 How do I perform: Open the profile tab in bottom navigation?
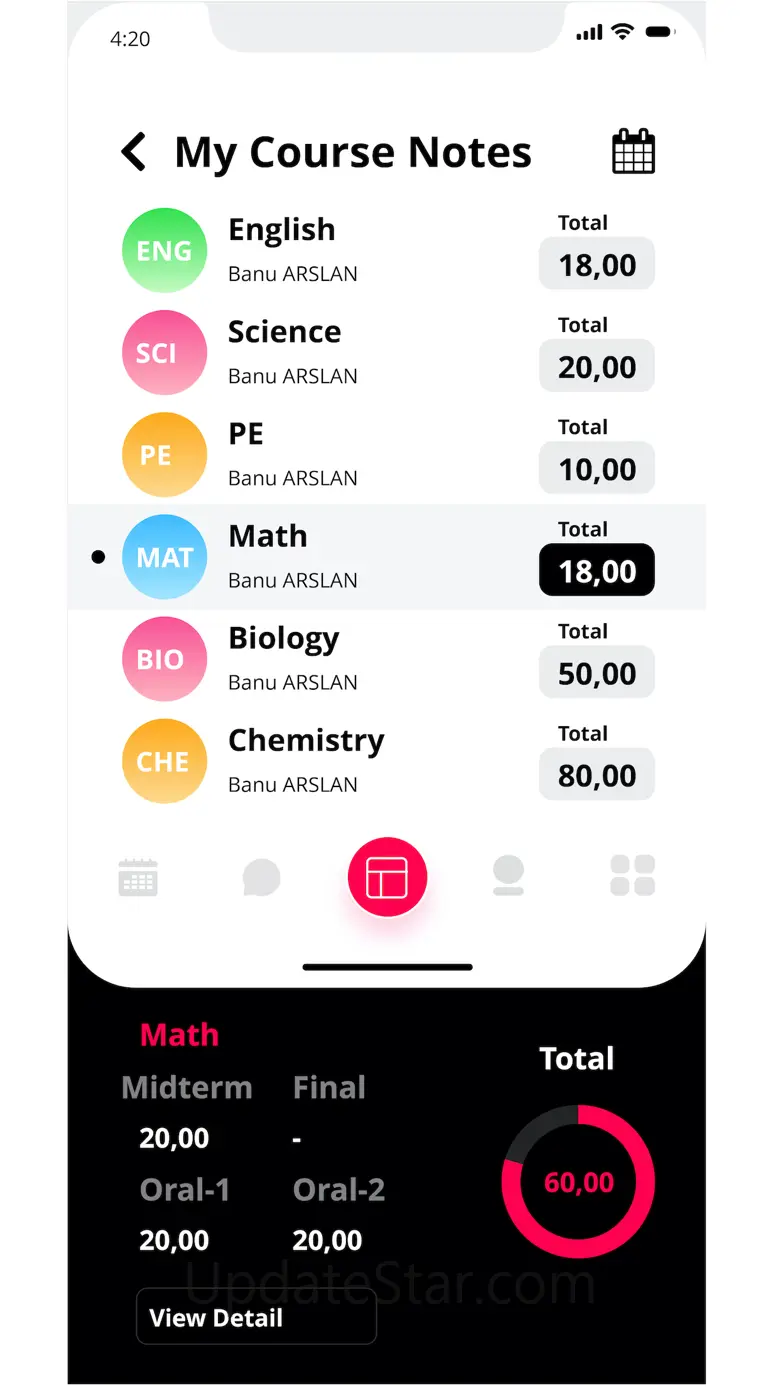point(508,876)
